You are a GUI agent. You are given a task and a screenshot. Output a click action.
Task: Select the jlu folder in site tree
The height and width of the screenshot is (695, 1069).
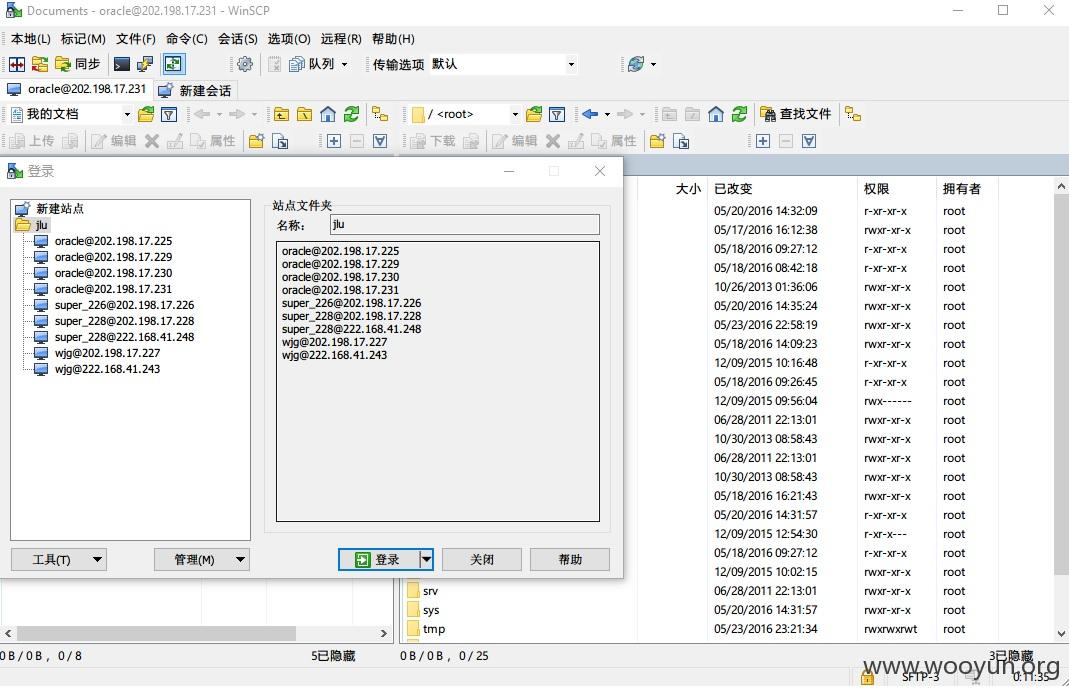pyautogui.click(x=42, y=225)
